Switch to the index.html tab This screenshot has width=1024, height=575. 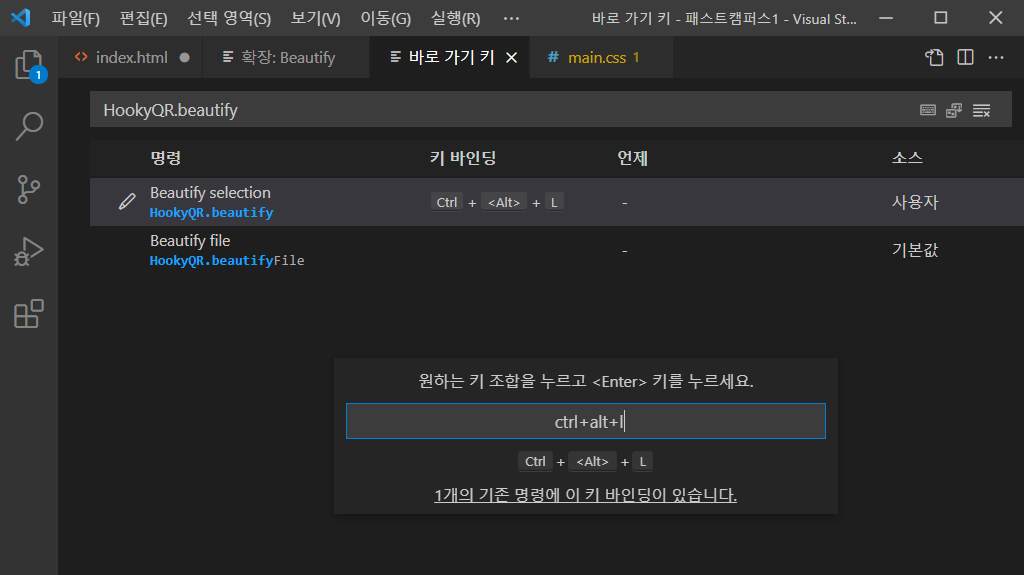(132, 58)
